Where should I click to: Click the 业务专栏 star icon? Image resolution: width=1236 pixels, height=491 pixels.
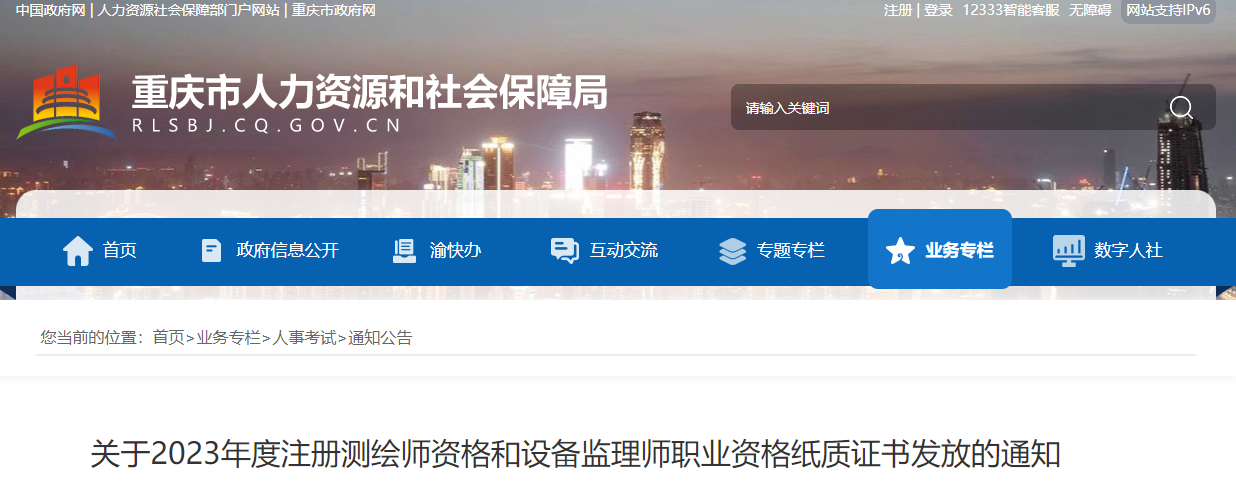[x=900, y=250]
